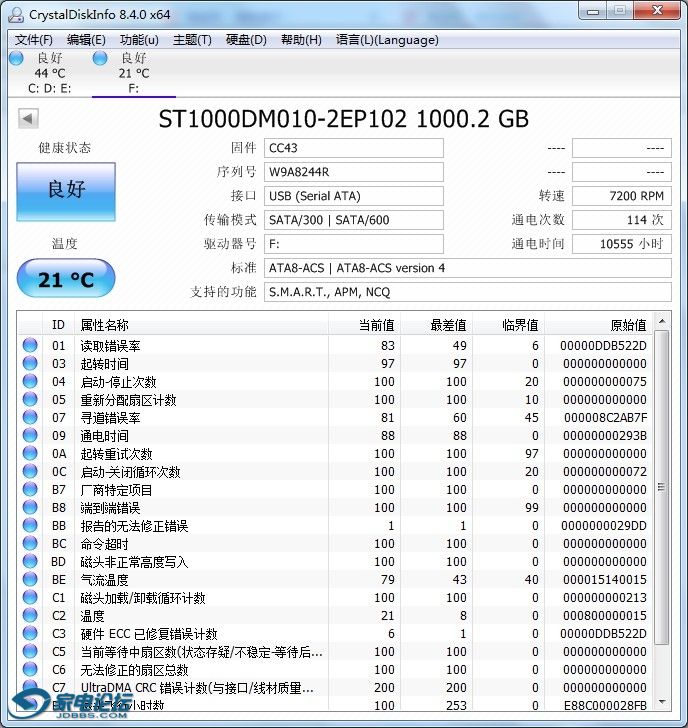Image resolution: width=688 pixels, height=728 pixels.
Task: Click status icon of row 0C 启动-关闭循环次数
Action: (x=30, y=471)
